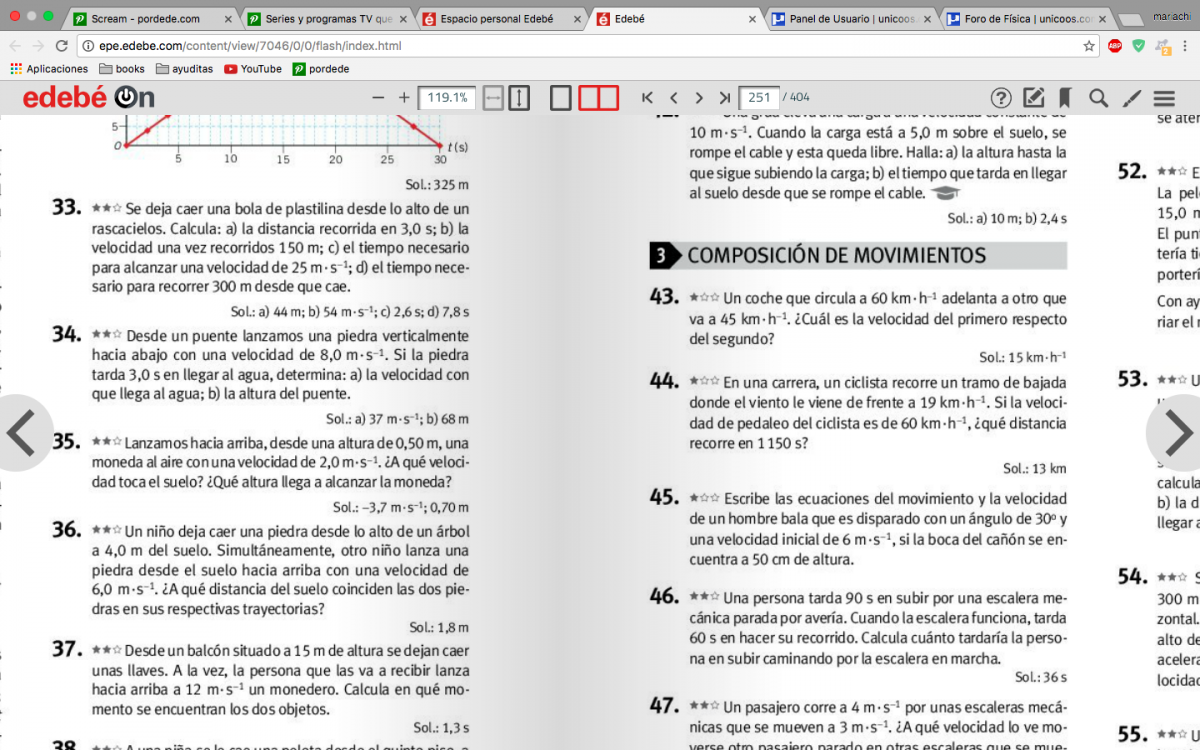
Task: Select the pencil drawing tool
Action: coord(1131,98)
